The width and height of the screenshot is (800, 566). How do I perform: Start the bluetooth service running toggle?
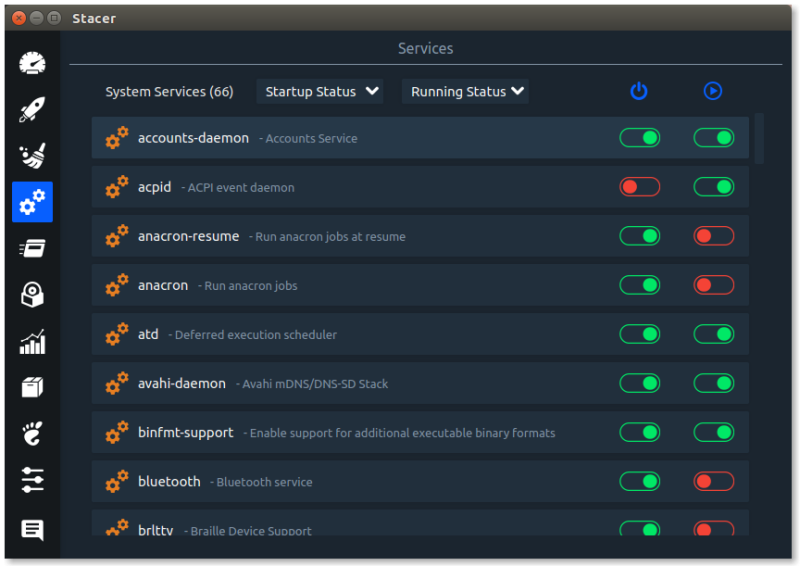(x=713, y=482)
